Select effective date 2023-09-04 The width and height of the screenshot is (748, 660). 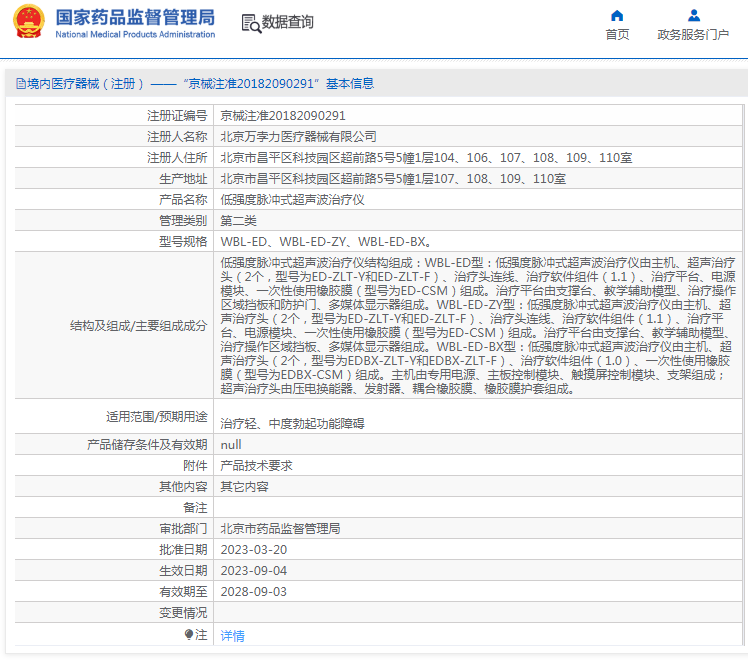pos(254,571)
